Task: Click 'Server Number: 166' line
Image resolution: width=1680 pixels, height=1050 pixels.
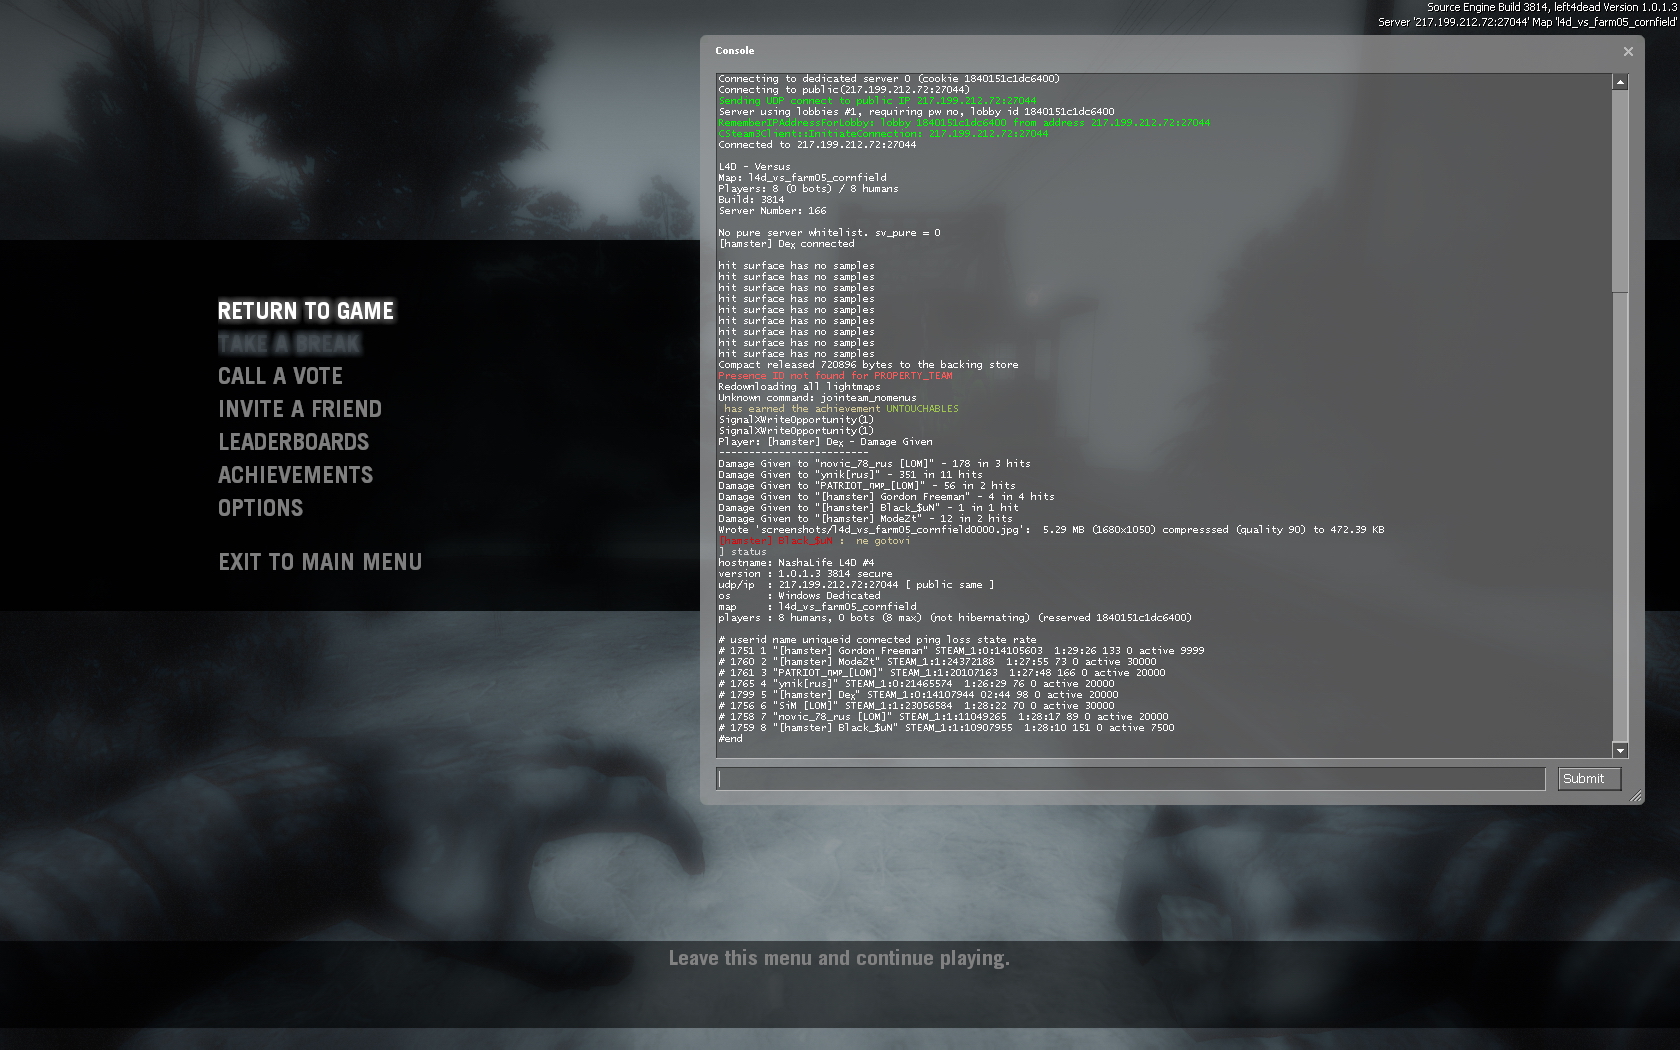Action: (x=772, y=211)
